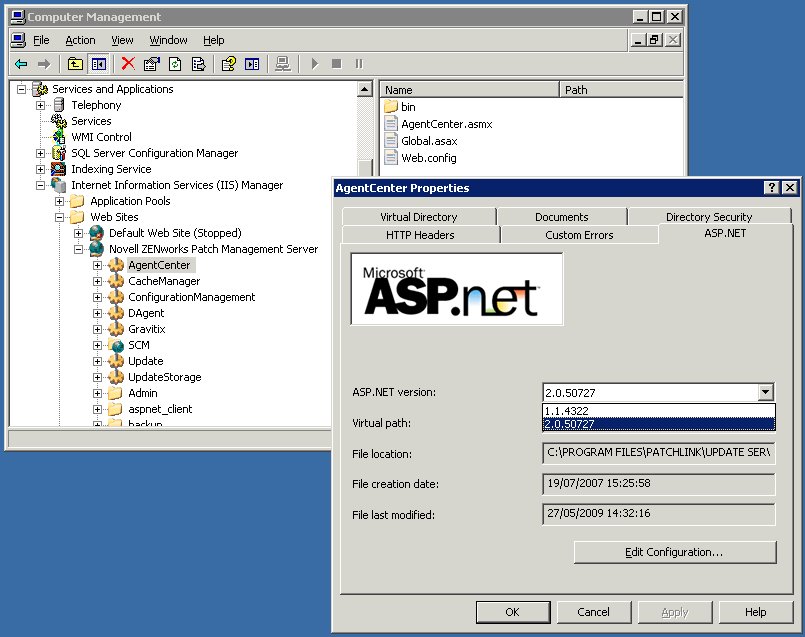Click the DAgent gear icon in the tree

116,313
